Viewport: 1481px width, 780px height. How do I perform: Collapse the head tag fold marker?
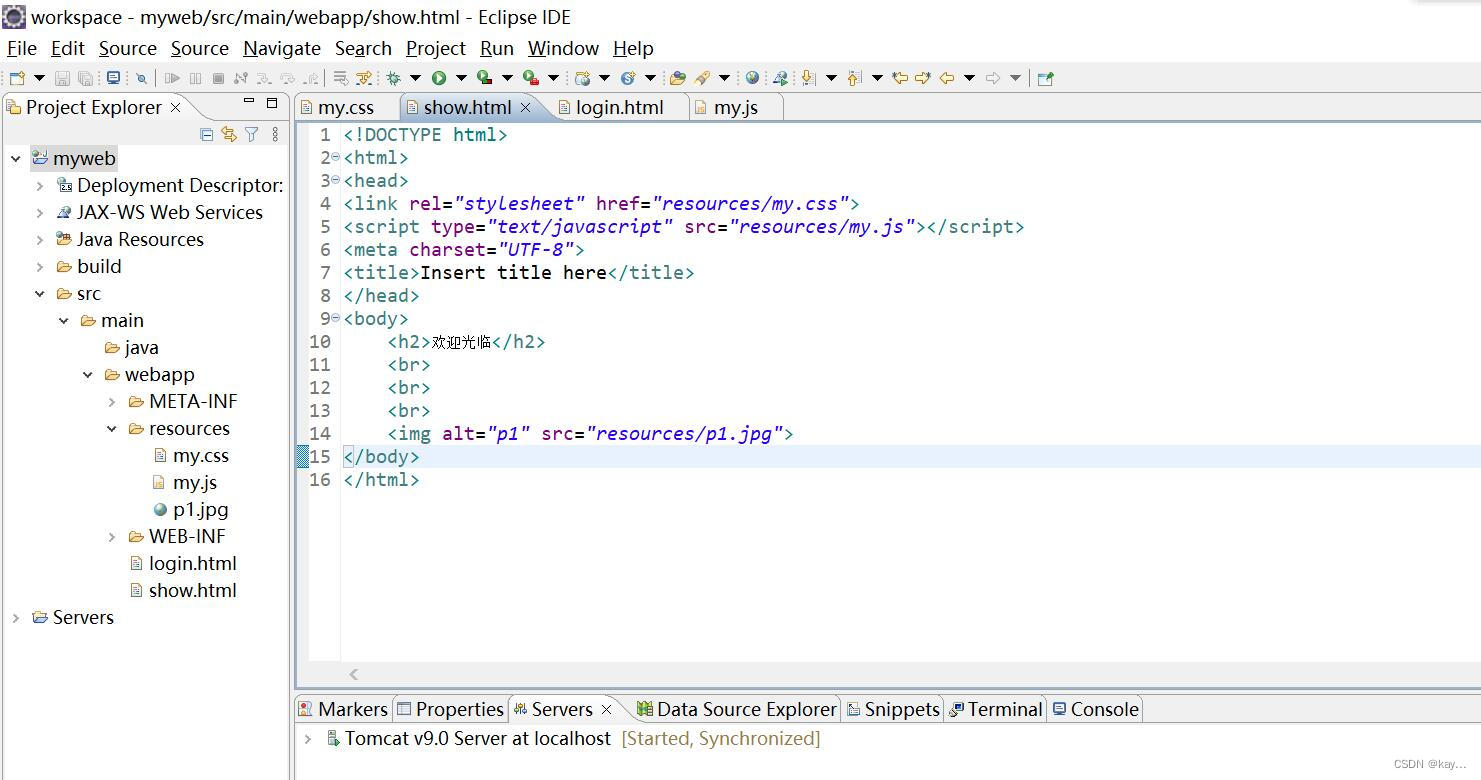335,180
